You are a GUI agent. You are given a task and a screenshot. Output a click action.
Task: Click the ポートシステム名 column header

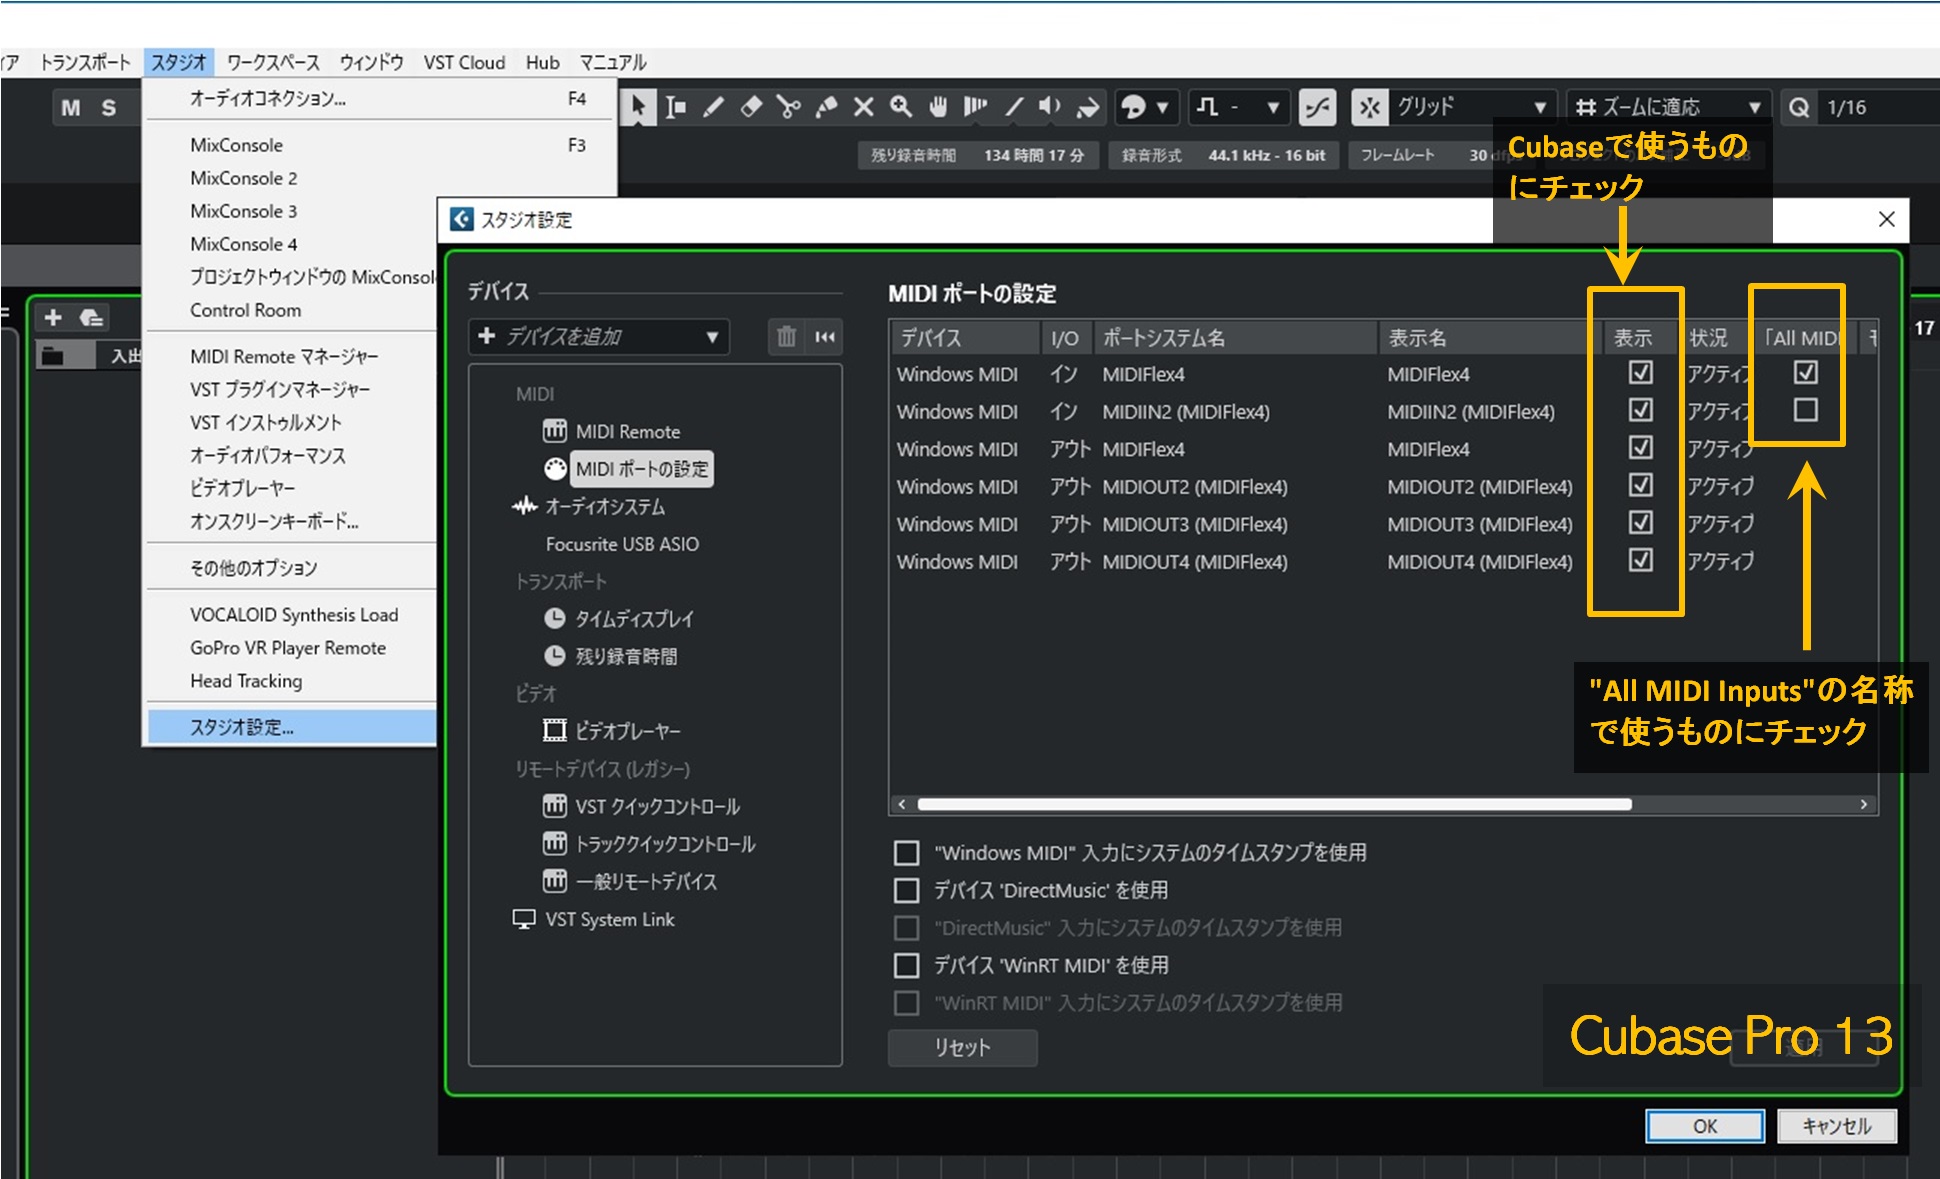tap(1236, 338)
